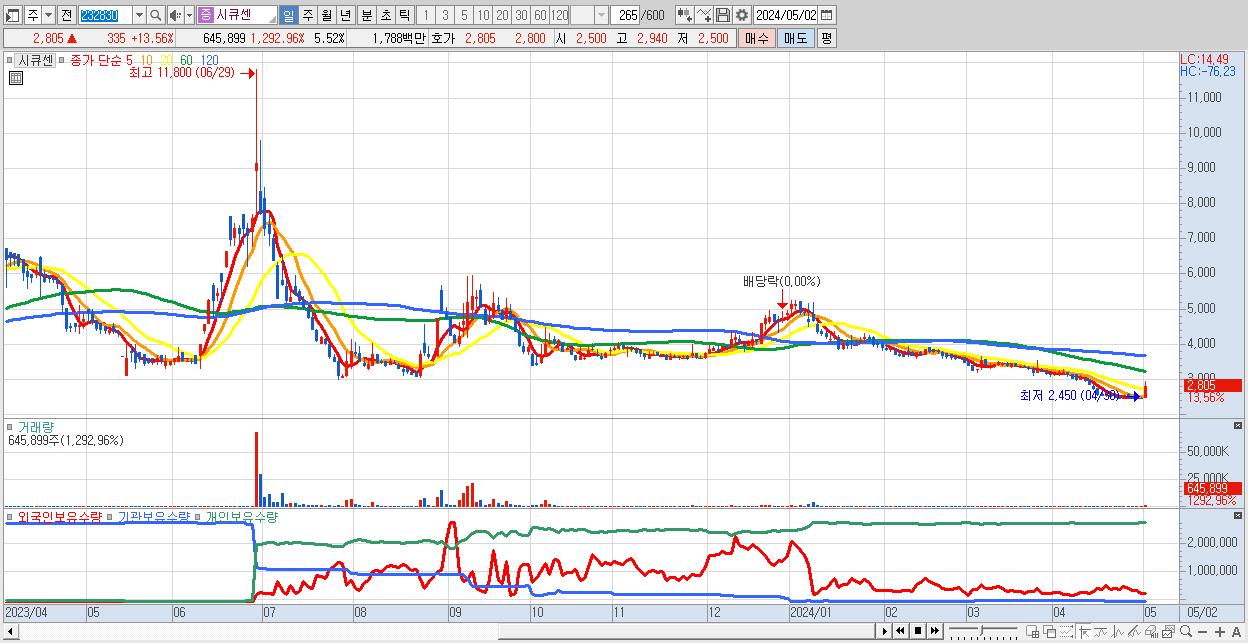Click the rewind chart scroll button
This screenshot has height=643, width=1248.
[900, 631]
